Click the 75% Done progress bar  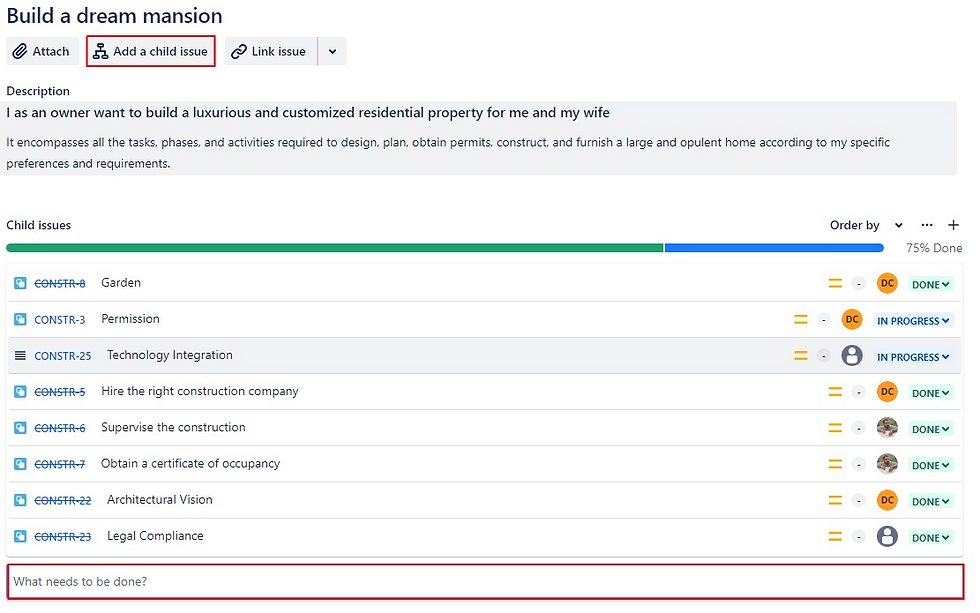pyautogui.click(x=445, y=247)
